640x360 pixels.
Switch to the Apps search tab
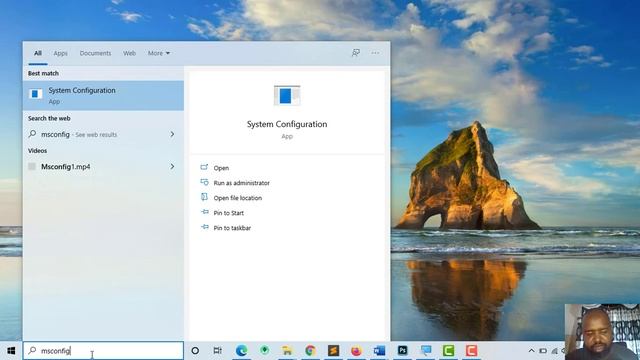coord(60,53)
